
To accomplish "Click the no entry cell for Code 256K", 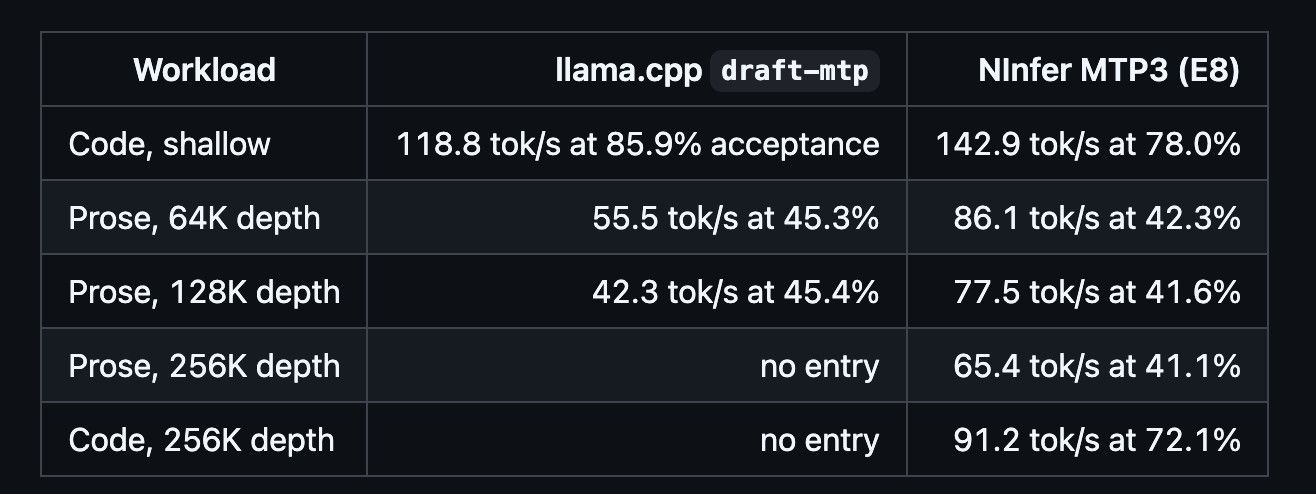I will coord(637,439).
